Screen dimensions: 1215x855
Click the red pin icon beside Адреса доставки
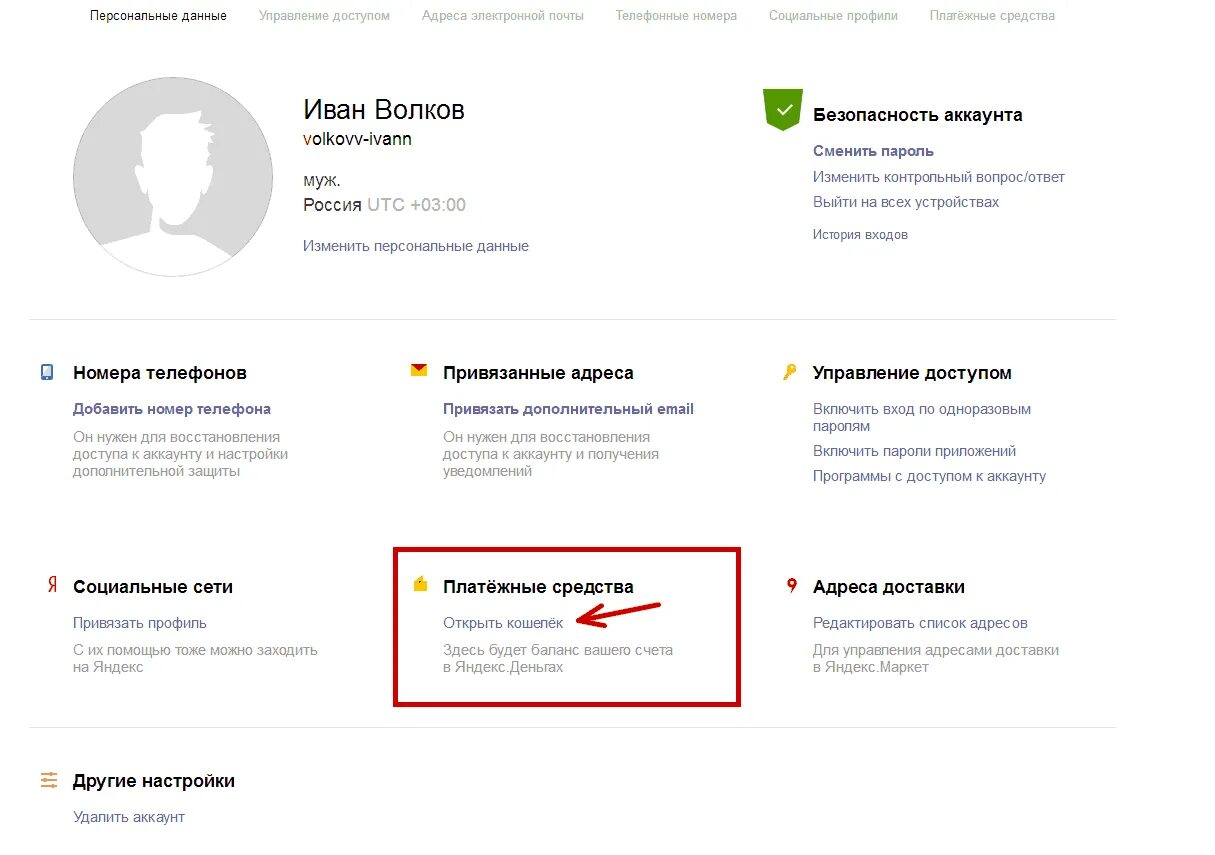(792, 585)
